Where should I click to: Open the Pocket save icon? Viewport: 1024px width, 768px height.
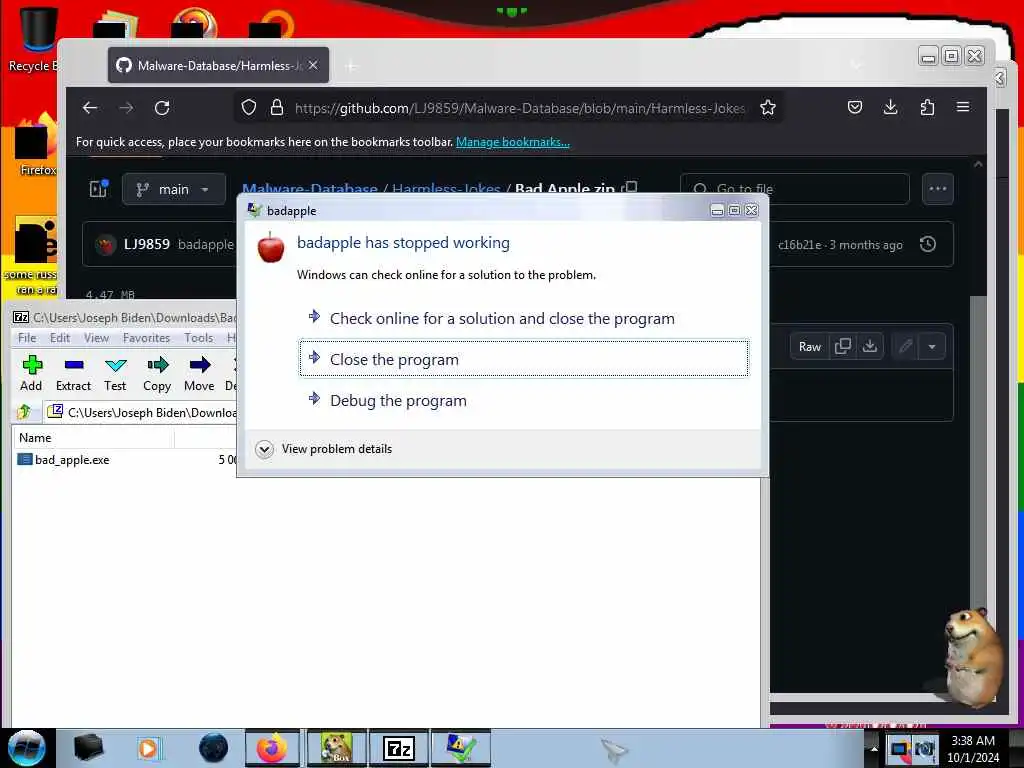coord(854,107)
